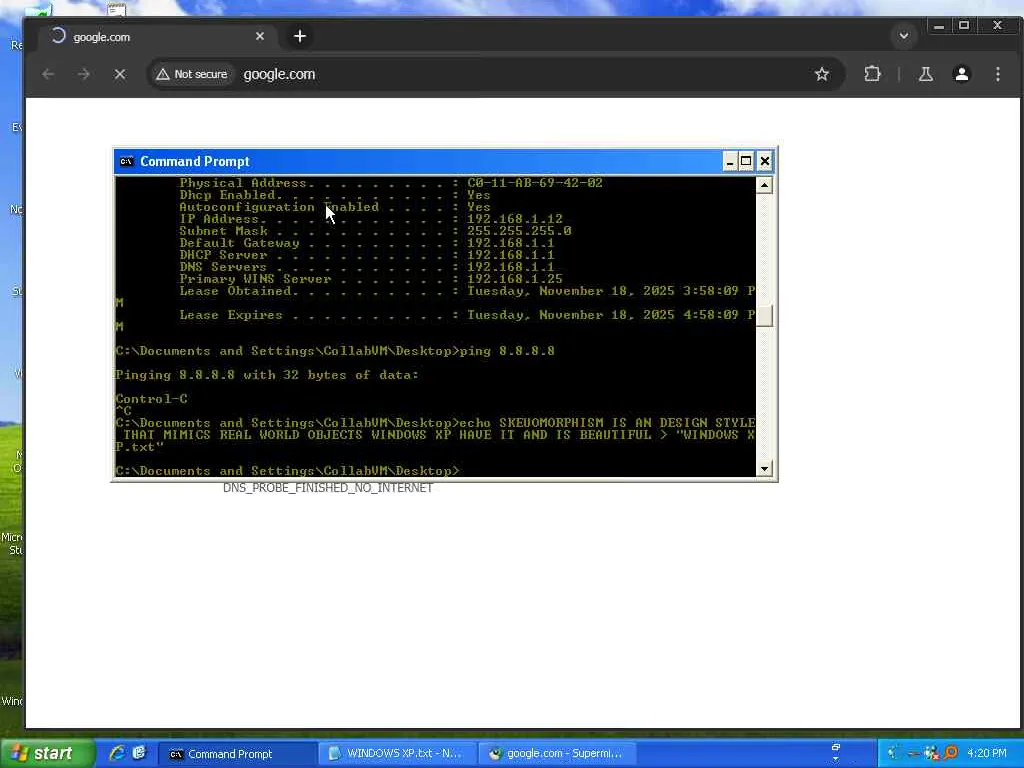Minimize the Command Prompt window
This screenshot has height=768, width=1024.
pos(730,161)
